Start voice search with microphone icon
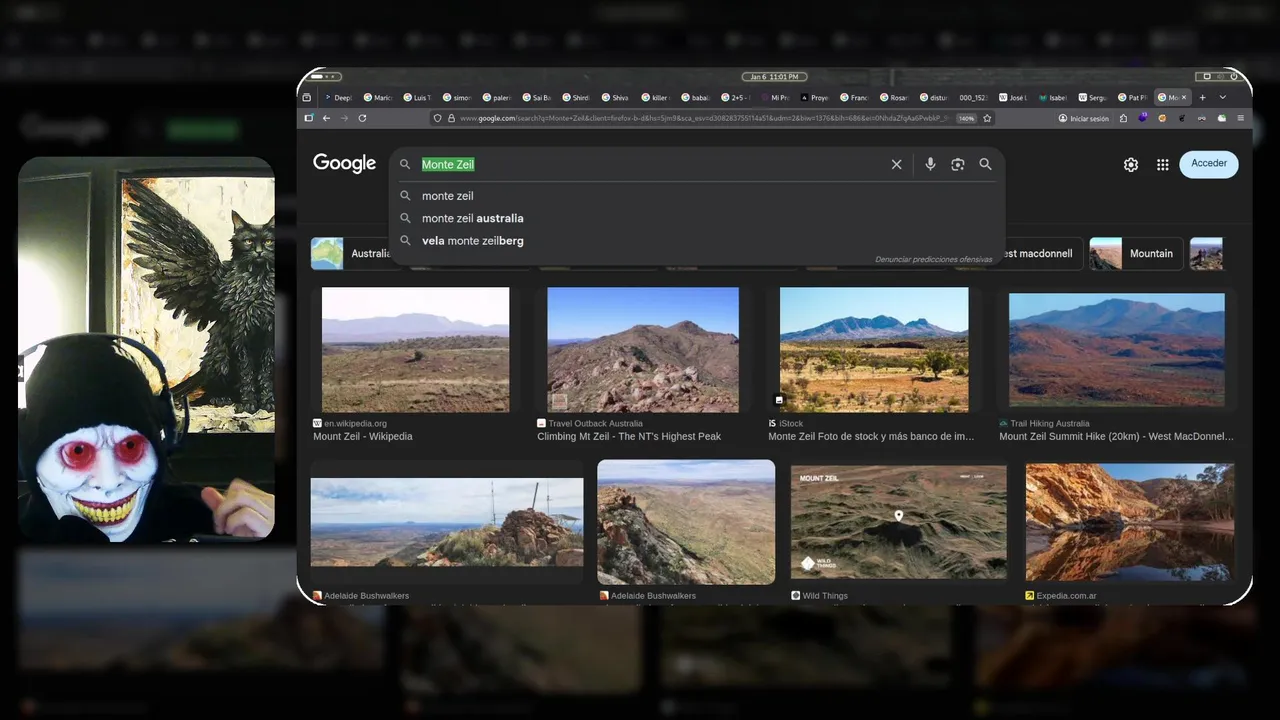The height and width of the screenshot is (720, 1280). coord(930,164)
